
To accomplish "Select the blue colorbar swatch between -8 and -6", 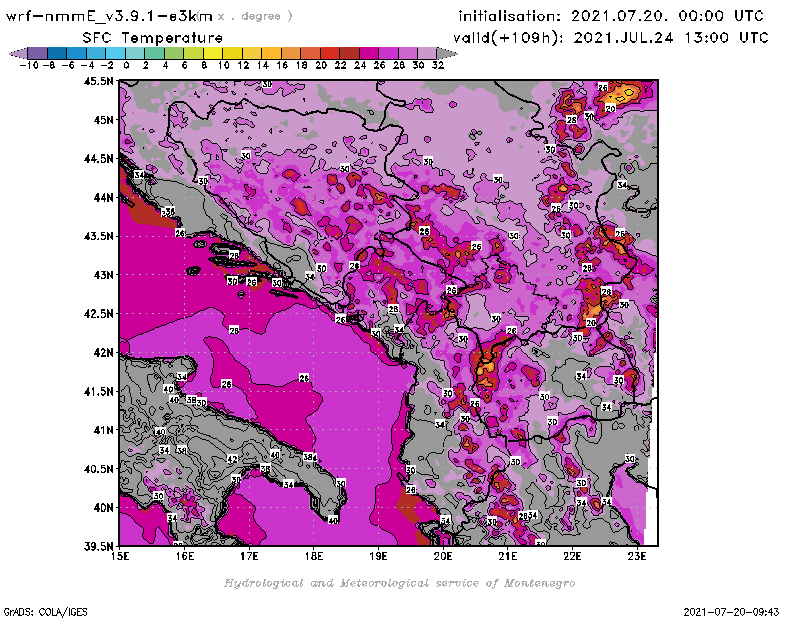I will [58, 53].
